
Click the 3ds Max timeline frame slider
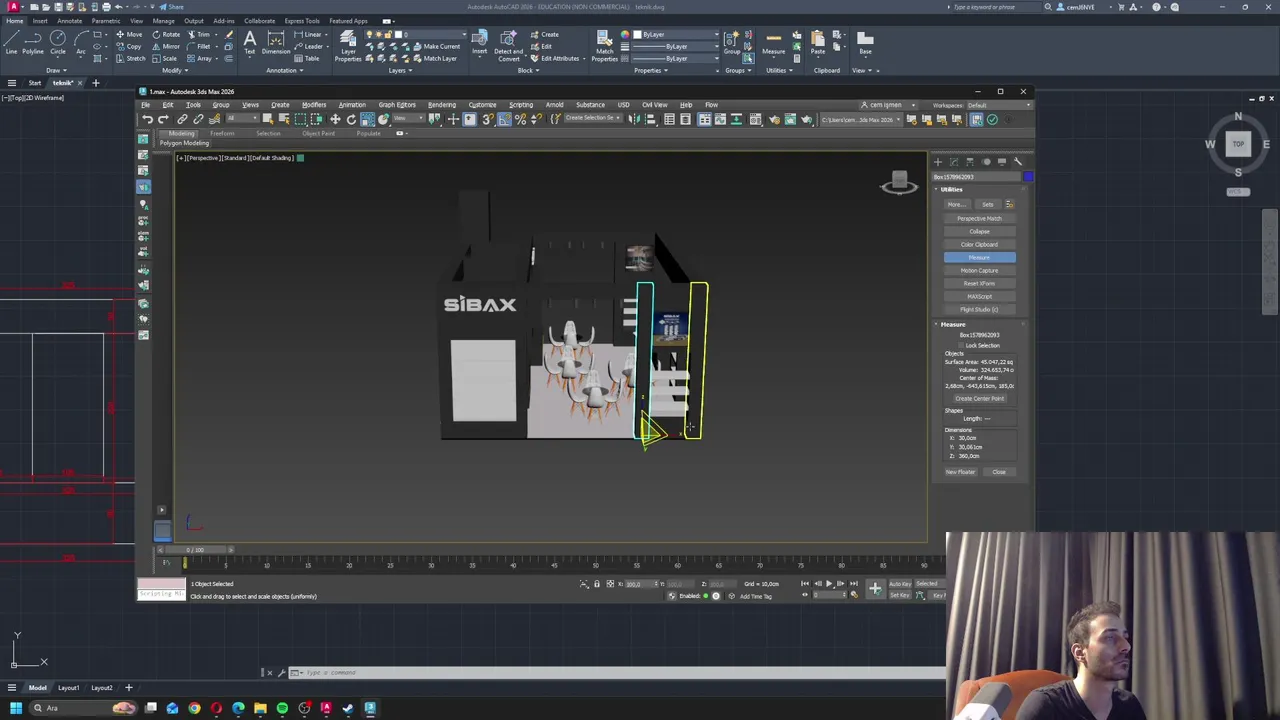tap(195, 550)
